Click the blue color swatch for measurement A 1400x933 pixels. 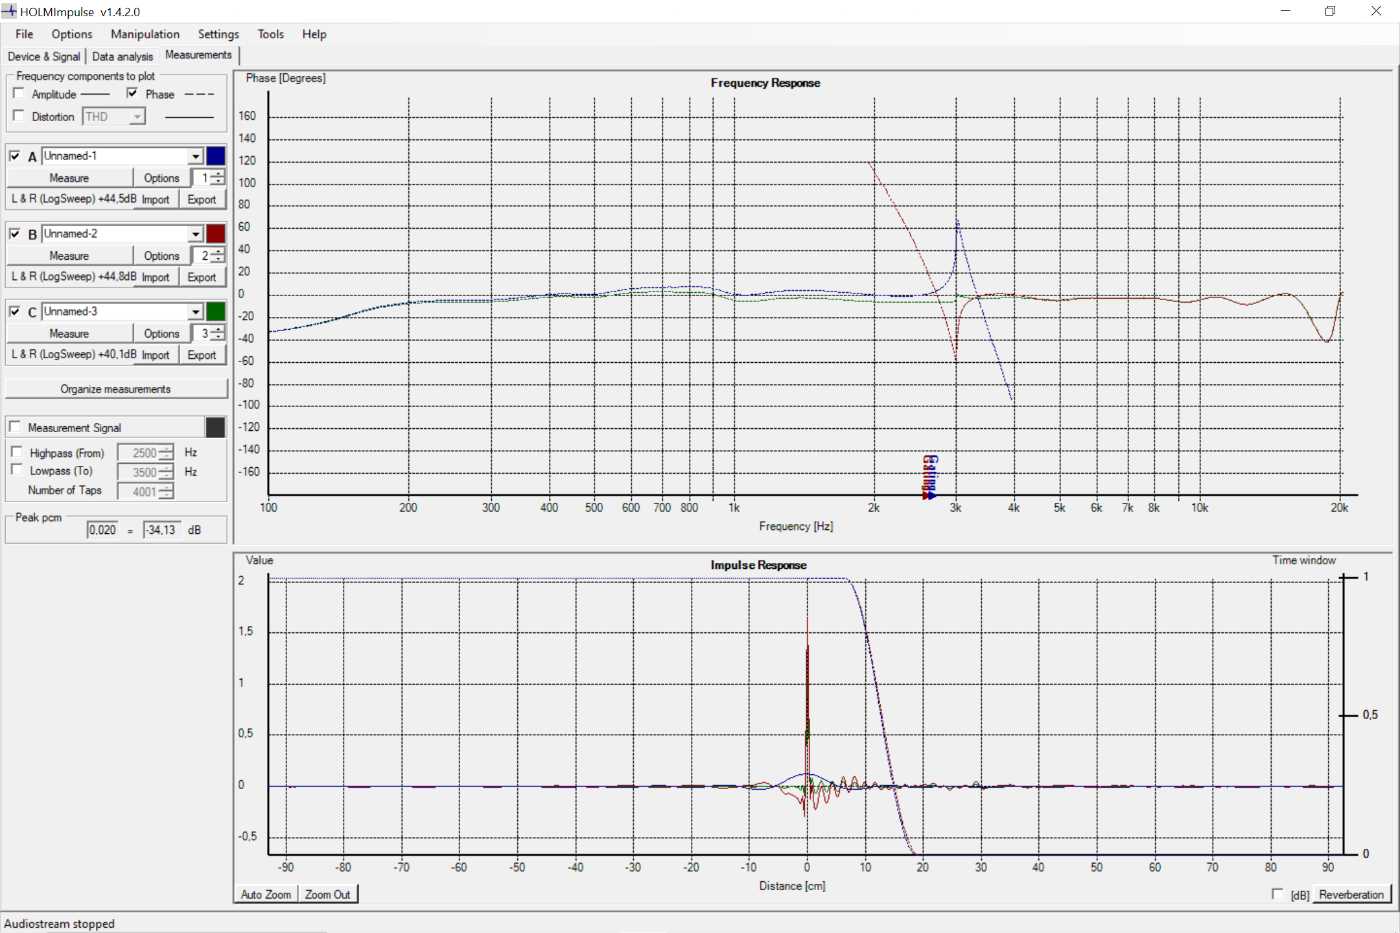[216, 156]
